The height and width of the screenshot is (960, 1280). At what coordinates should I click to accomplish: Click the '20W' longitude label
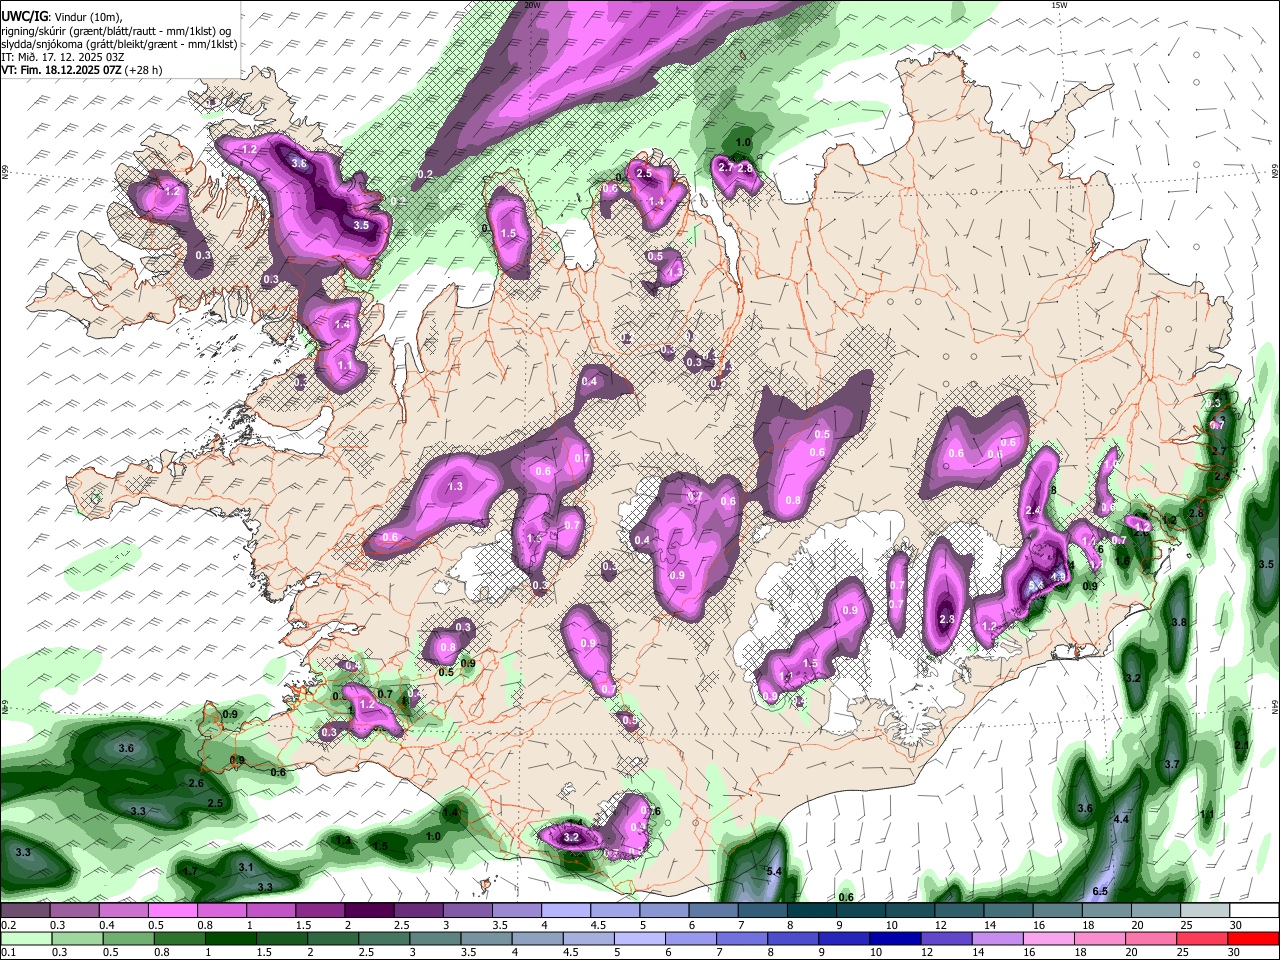coord(532,5)
